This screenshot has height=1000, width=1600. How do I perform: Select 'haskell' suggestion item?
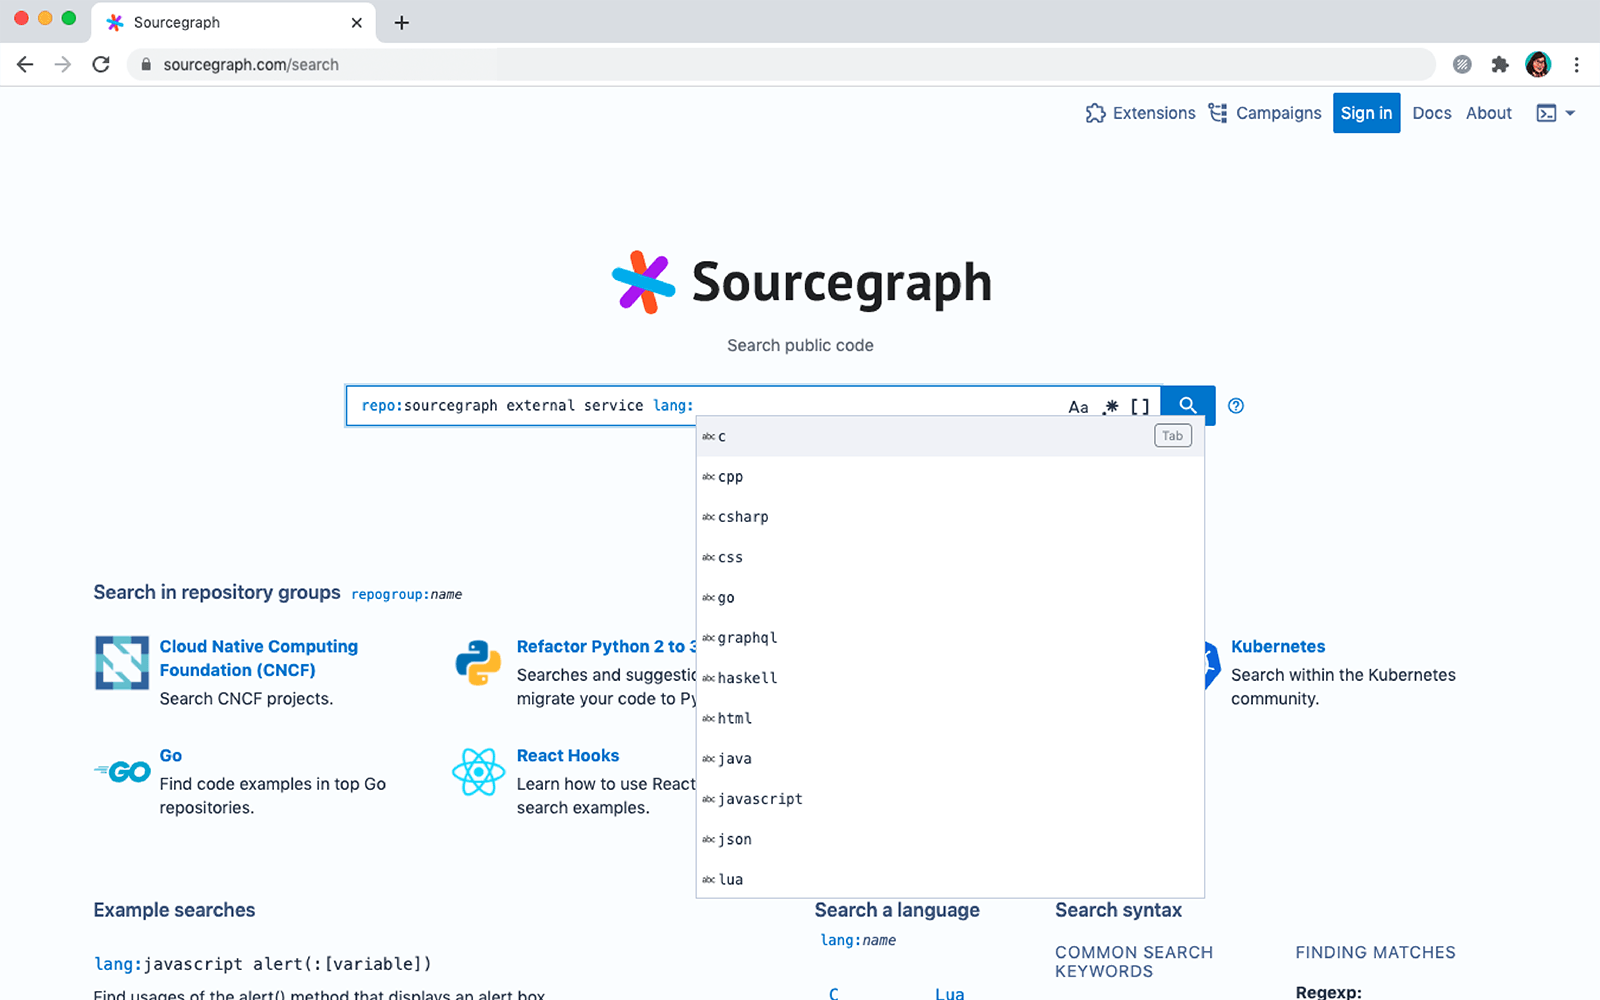point(747,678)
